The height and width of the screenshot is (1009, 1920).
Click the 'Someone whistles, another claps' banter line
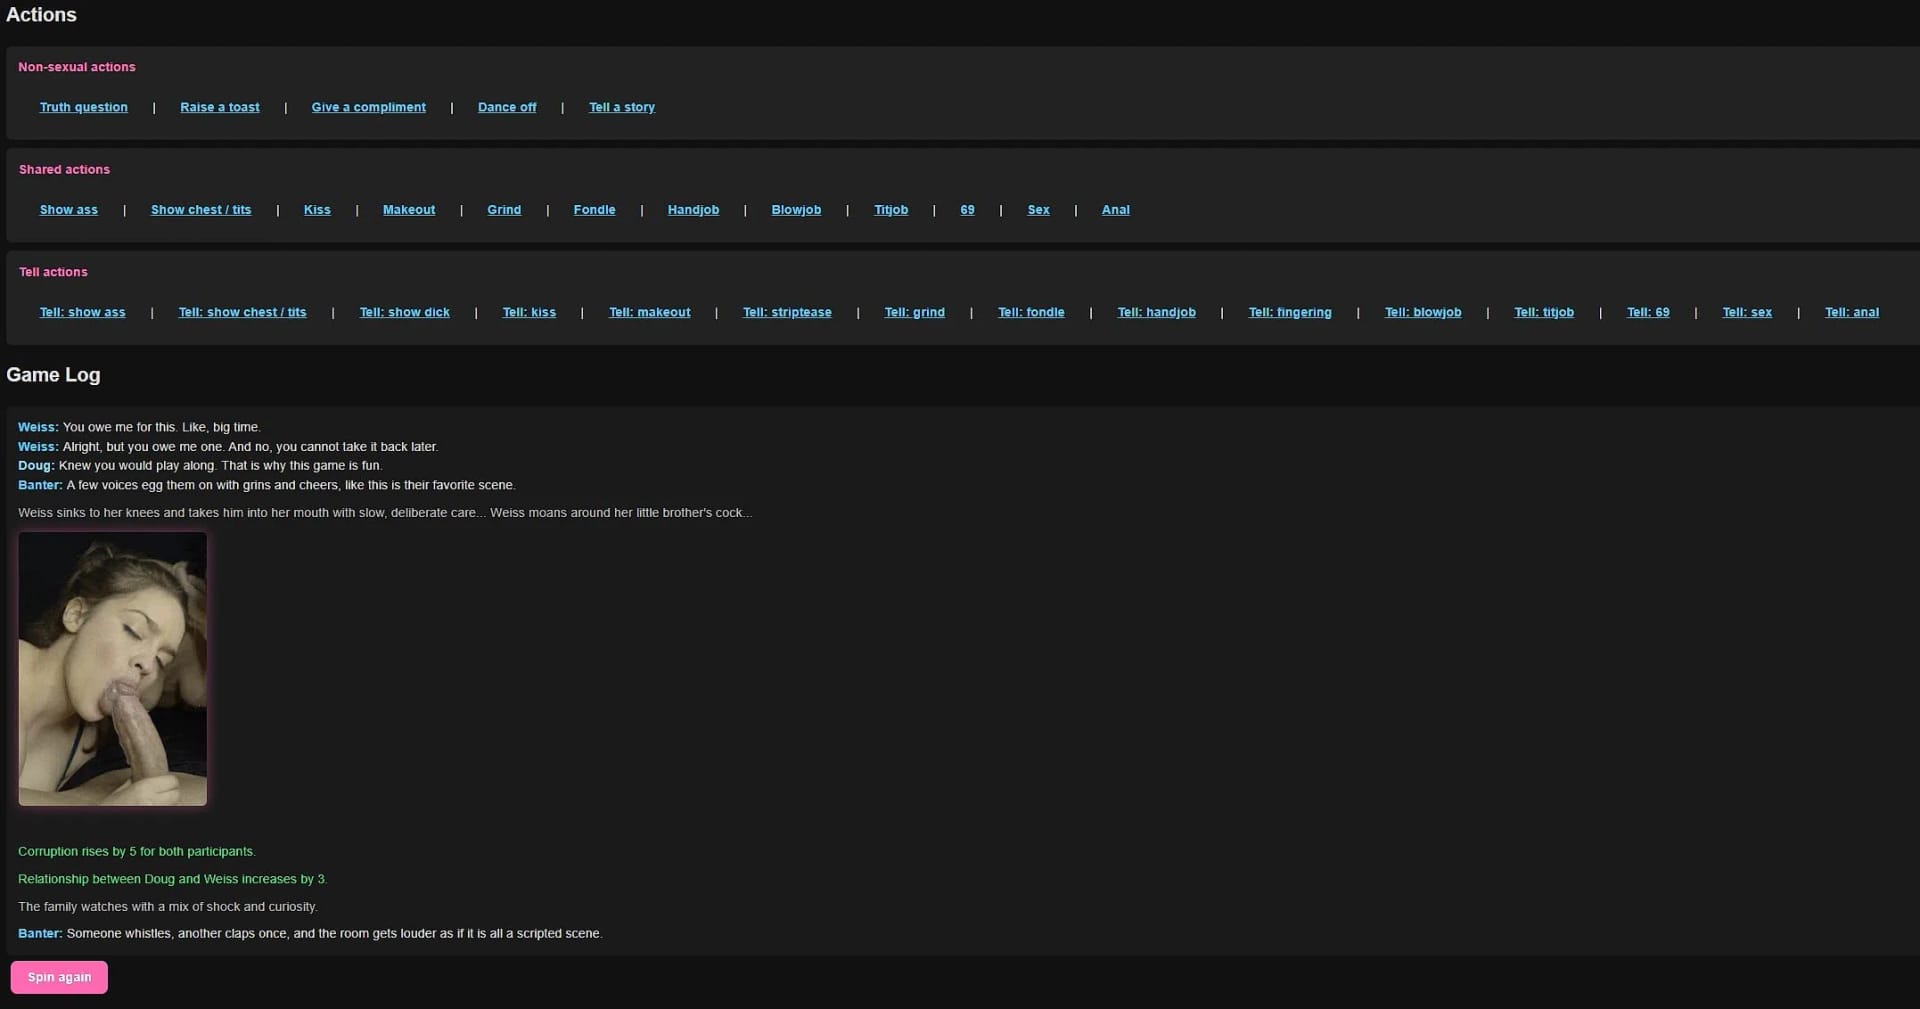pyautogui.click(x=310, y=934)
